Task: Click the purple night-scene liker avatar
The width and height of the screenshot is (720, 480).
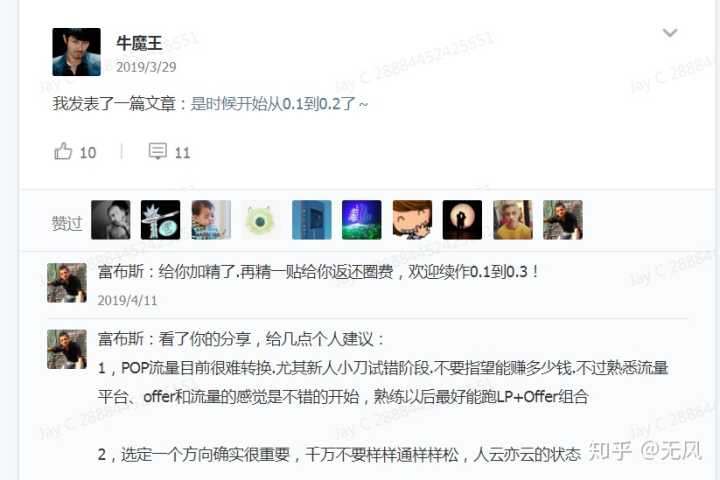Action: 361,220
